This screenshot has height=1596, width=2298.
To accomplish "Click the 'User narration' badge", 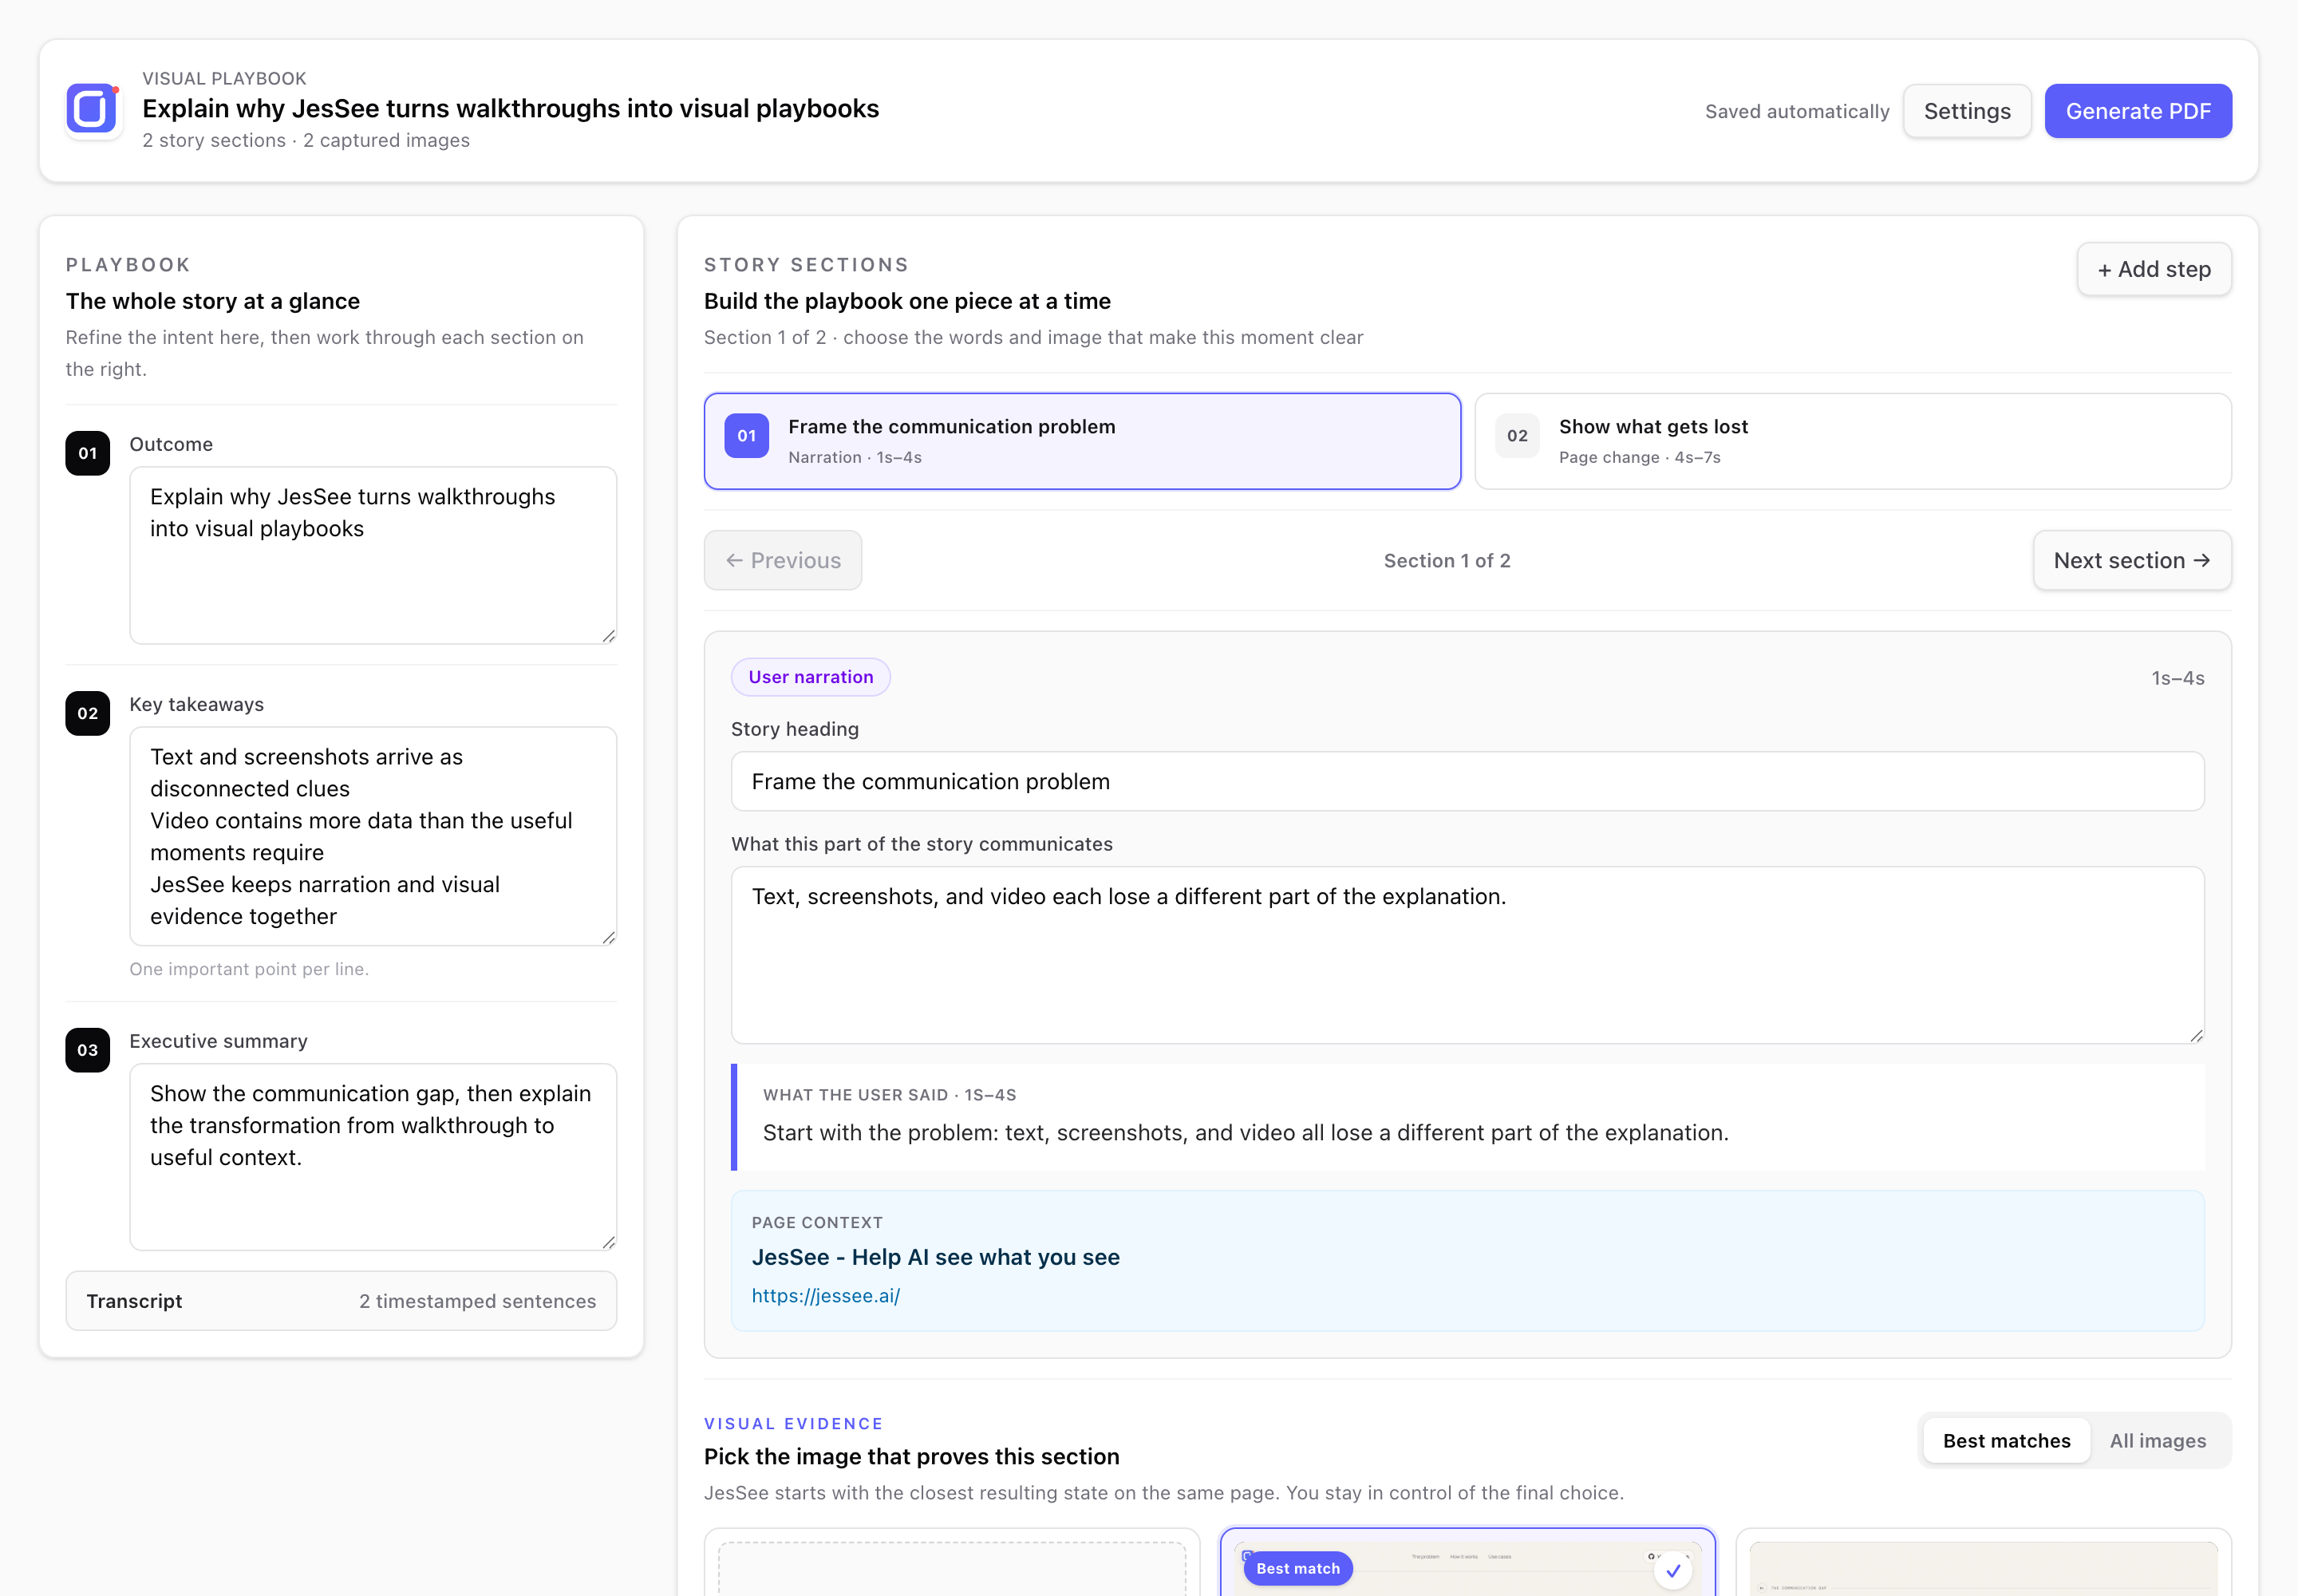I will click(x=810, y=677).
